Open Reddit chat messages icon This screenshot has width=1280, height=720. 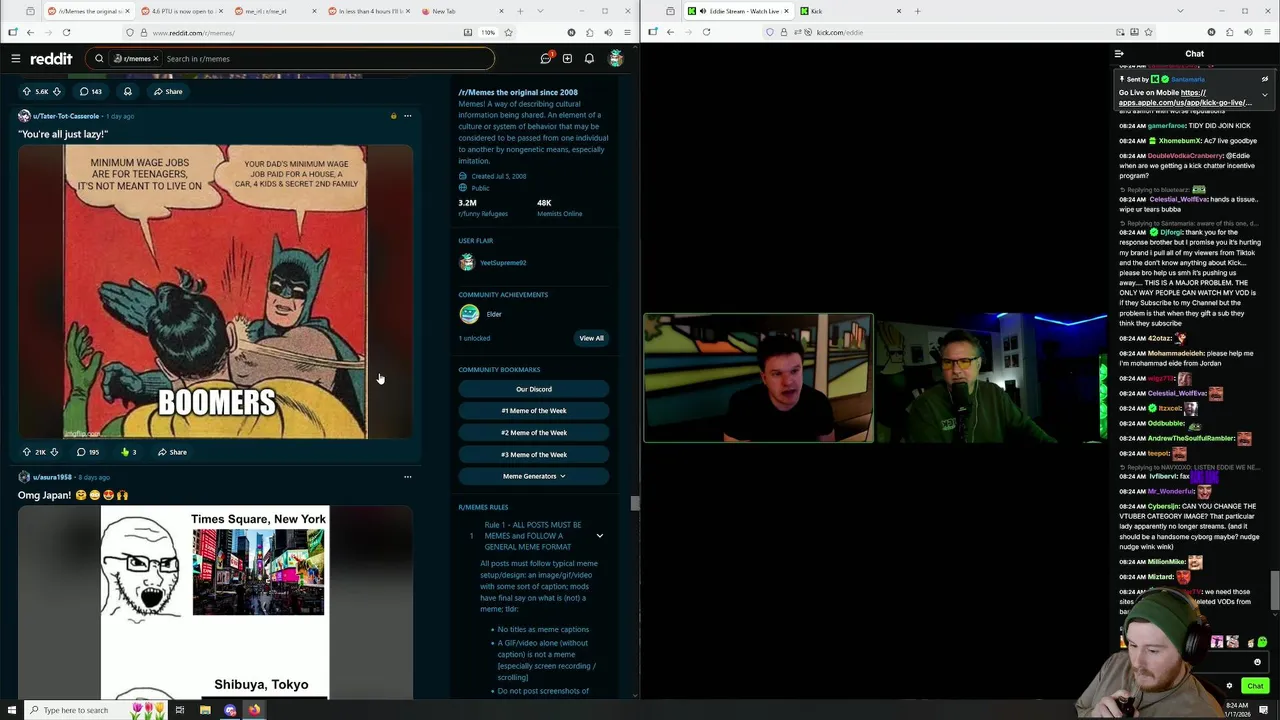coord(546,58)
